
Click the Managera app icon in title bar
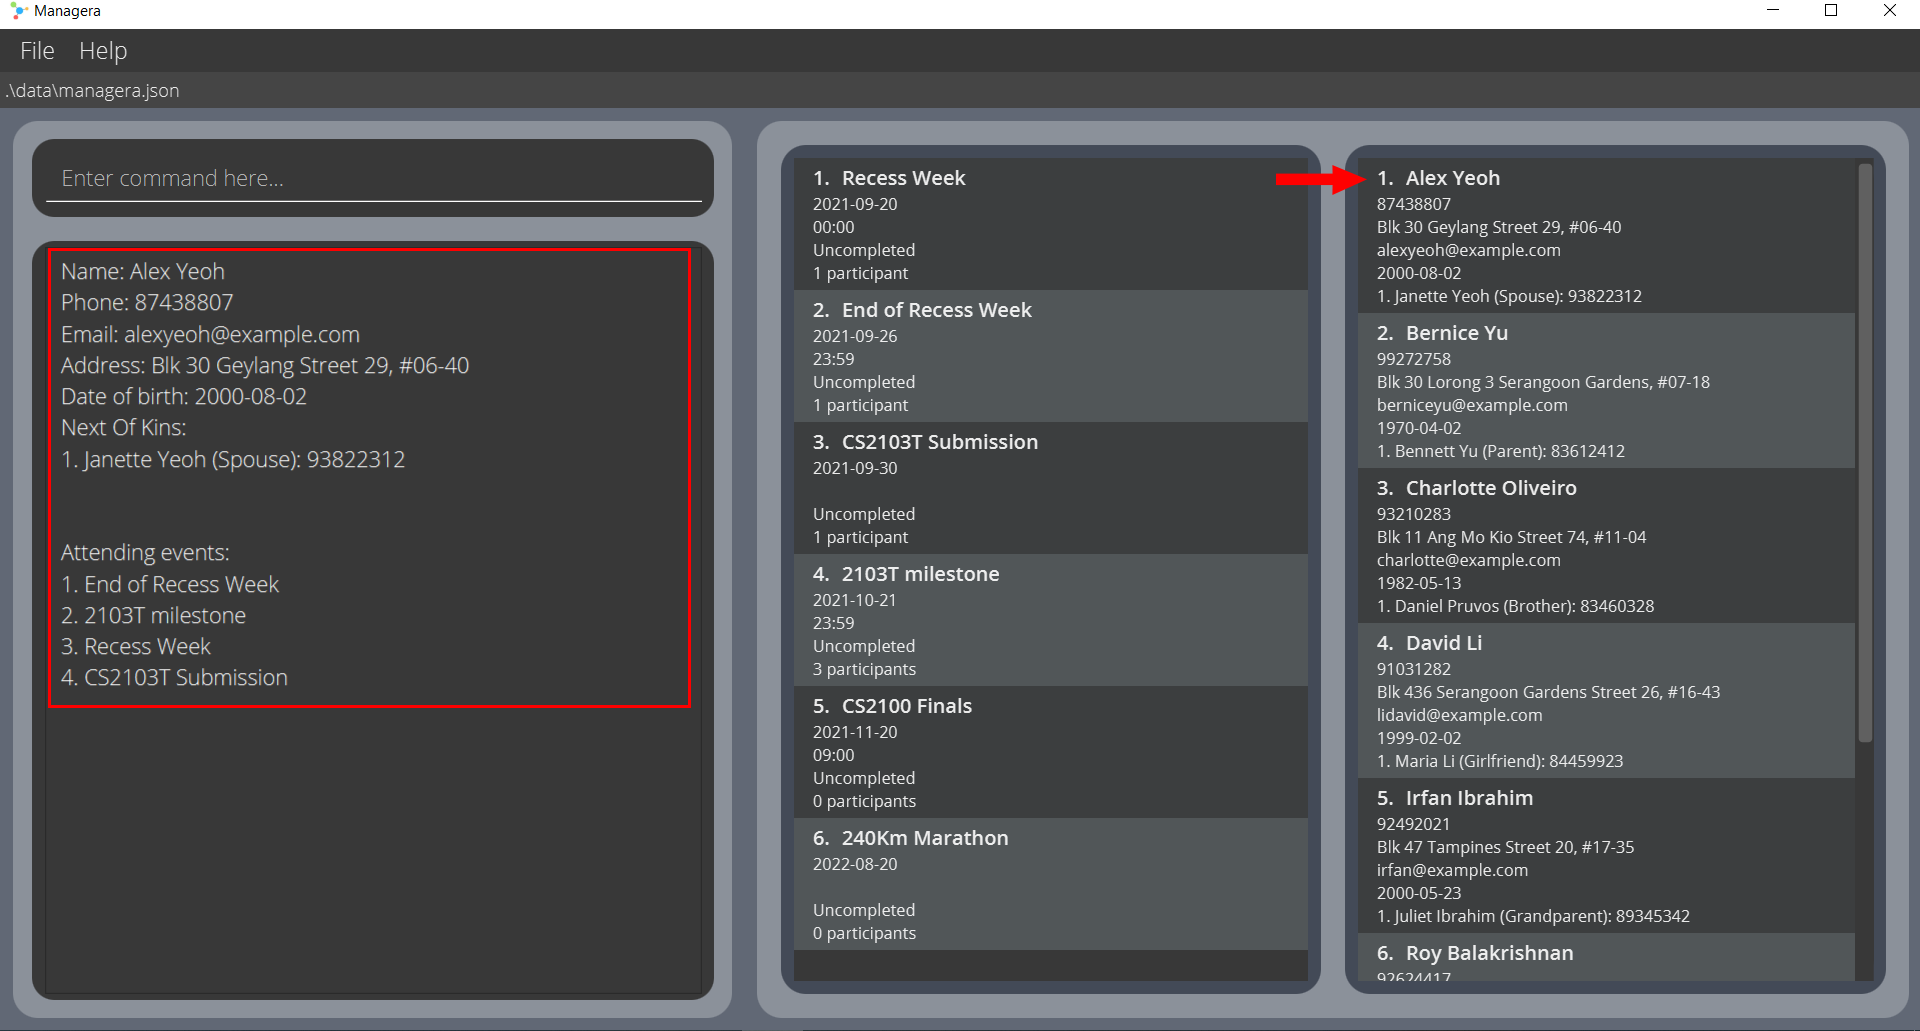point(18,11)
